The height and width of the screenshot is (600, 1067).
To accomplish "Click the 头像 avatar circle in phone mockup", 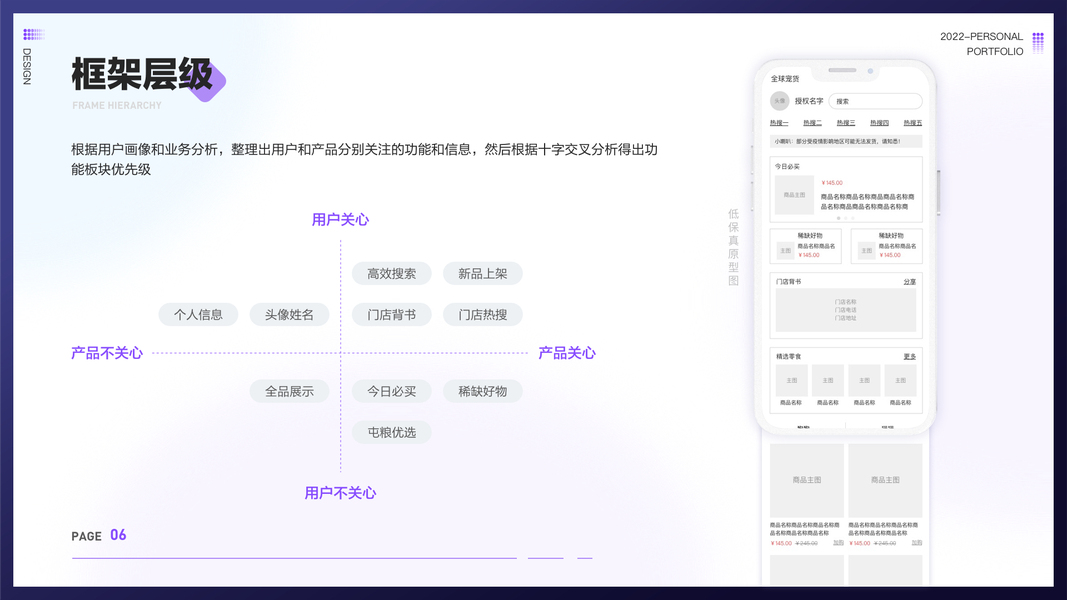I will click(x=779, y=101).
